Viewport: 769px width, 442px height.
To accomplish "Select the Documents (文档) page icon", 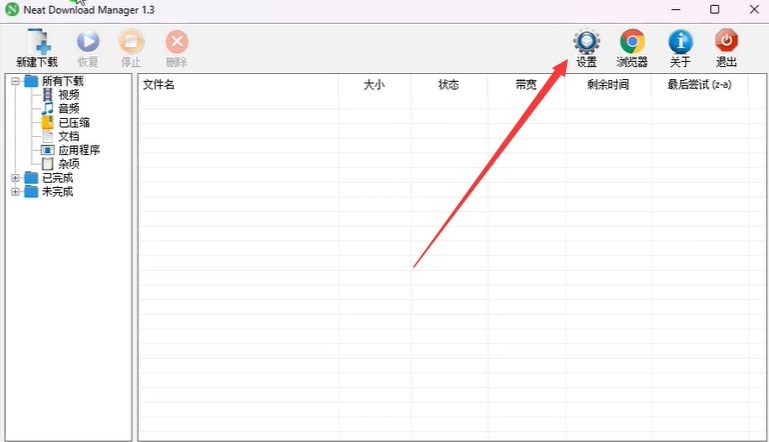I will coord(47,136).
